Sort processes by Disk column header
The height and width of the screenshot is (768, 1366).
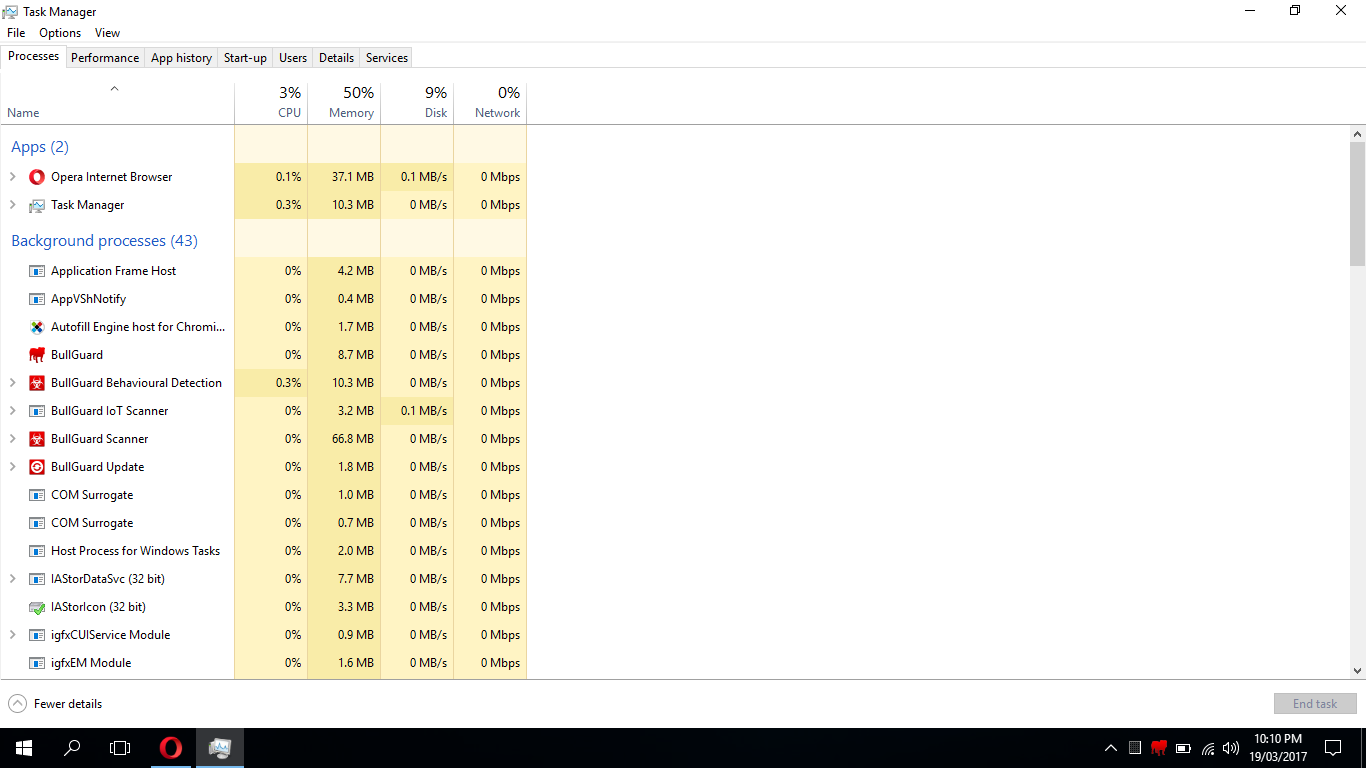(417, 103)
